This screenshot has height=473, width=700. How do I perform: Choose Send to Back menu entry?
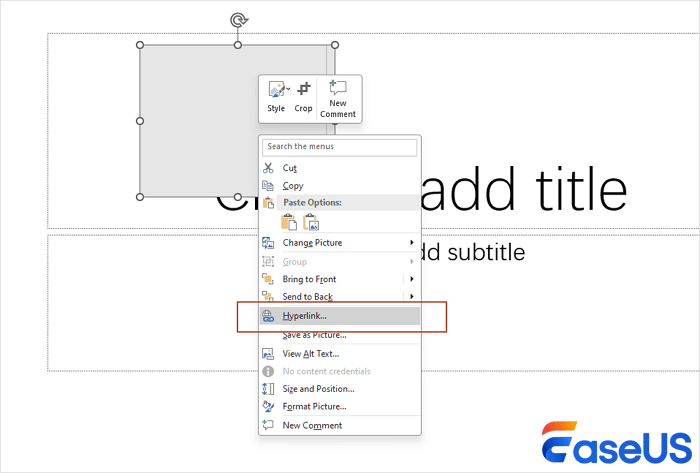click(340, 297)
